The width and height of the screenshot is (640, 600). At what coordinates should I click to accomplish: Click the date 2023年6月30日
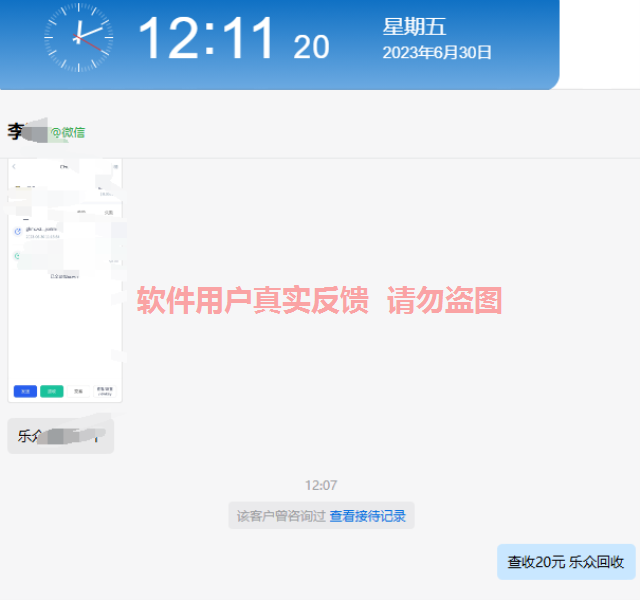click(437, 53)
